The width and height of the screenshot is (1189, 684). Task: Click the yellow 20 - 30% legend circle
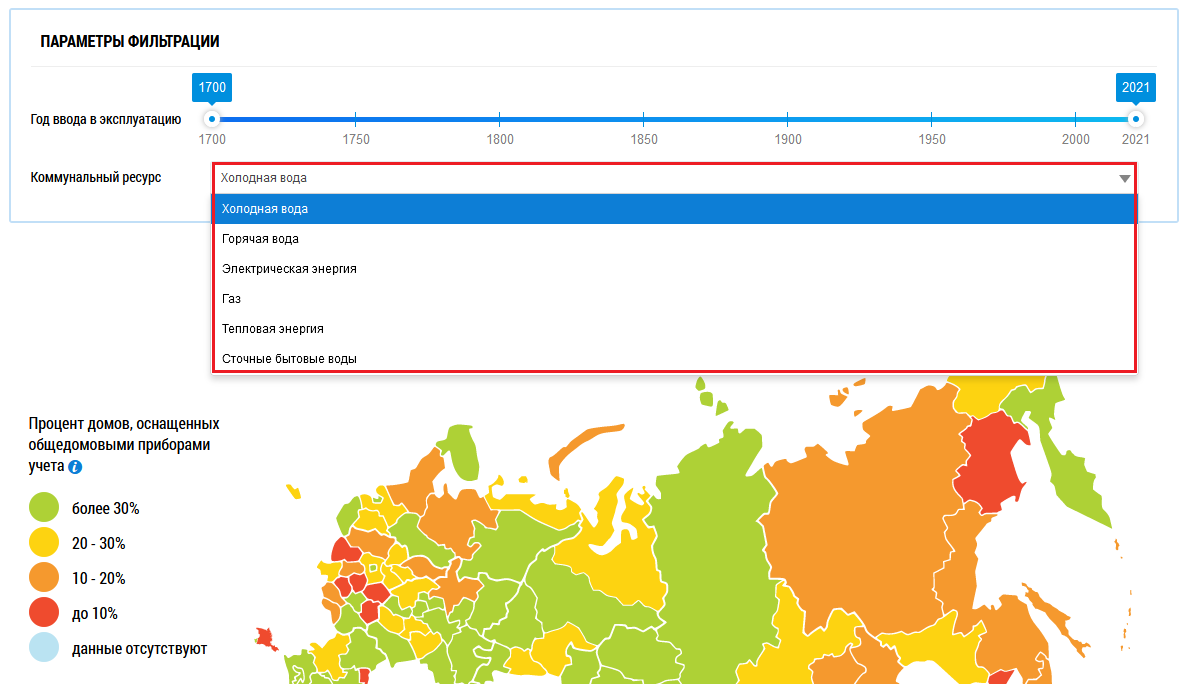point(44,543)
